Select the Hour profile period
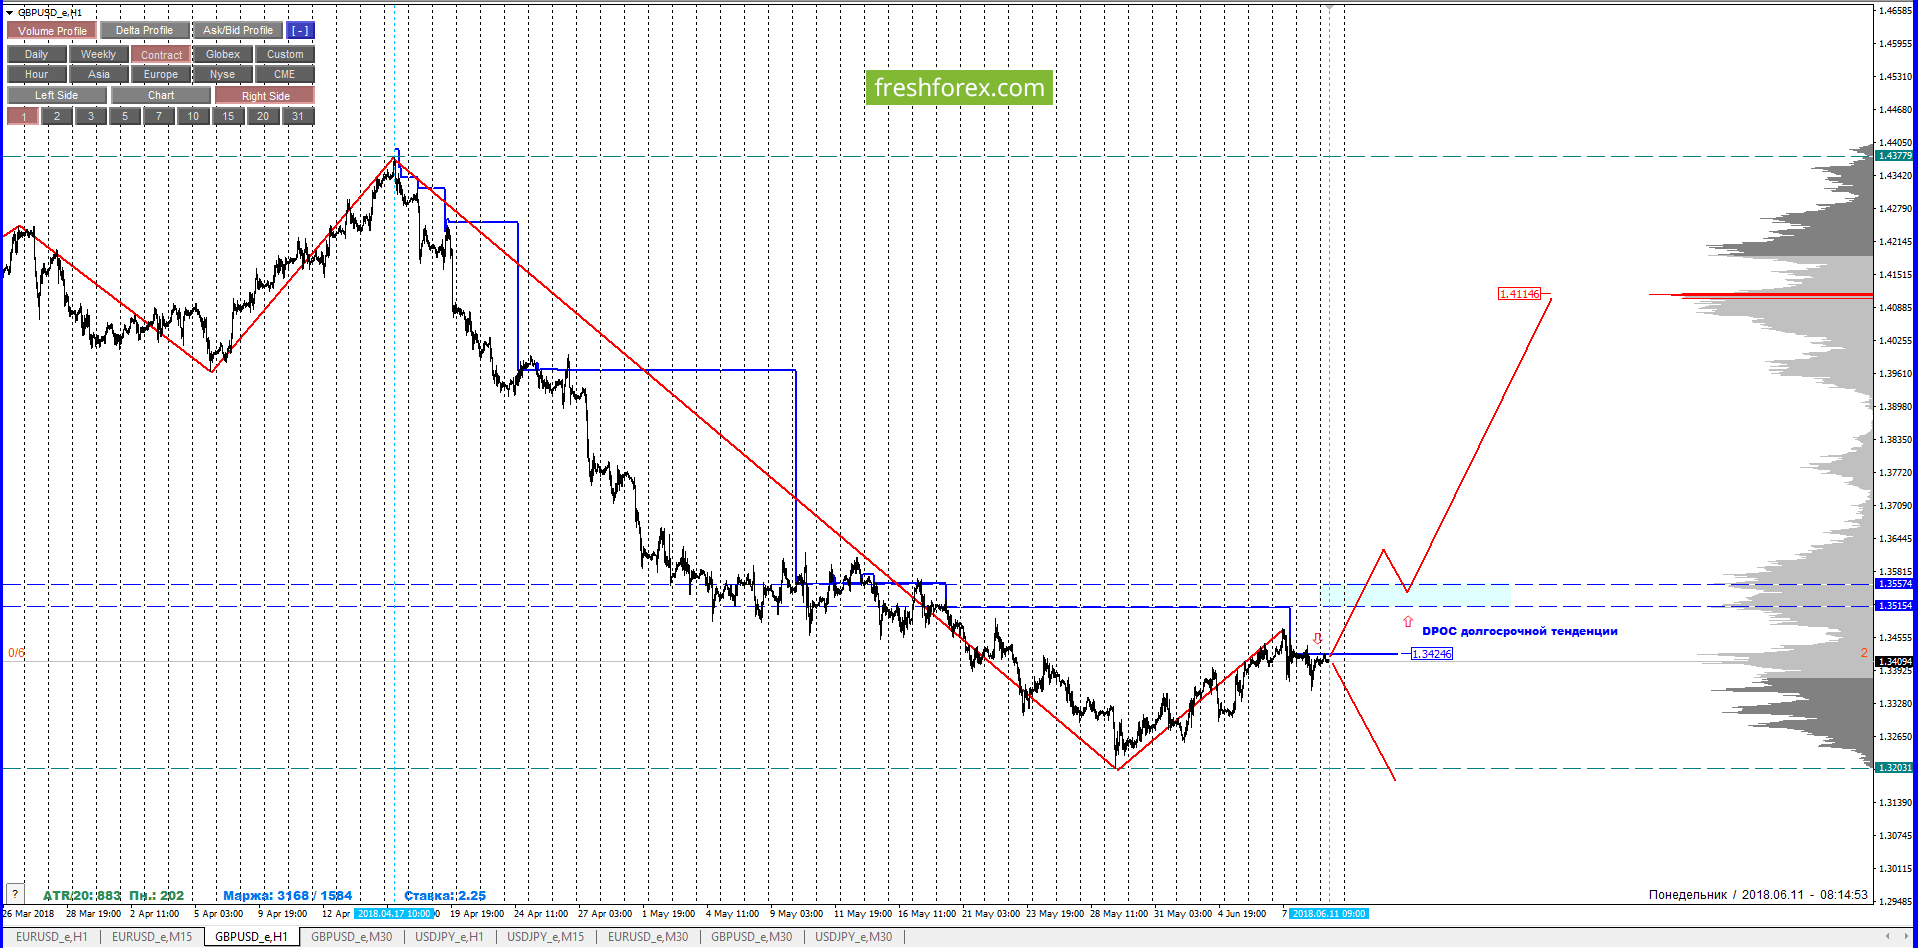Screen dimensions: 1918x948 [36, 75]
